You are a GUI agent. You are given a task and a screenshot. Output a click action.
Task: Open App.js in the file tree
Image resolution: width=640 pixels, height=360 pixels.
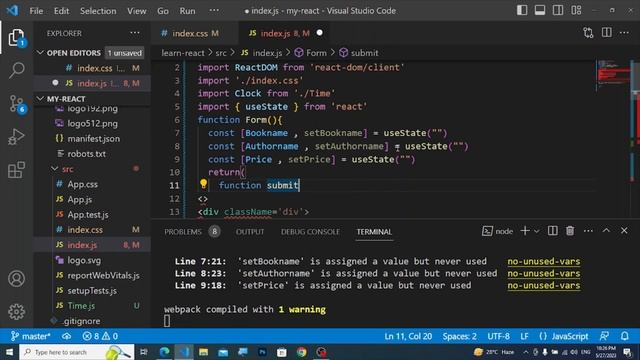80,199
